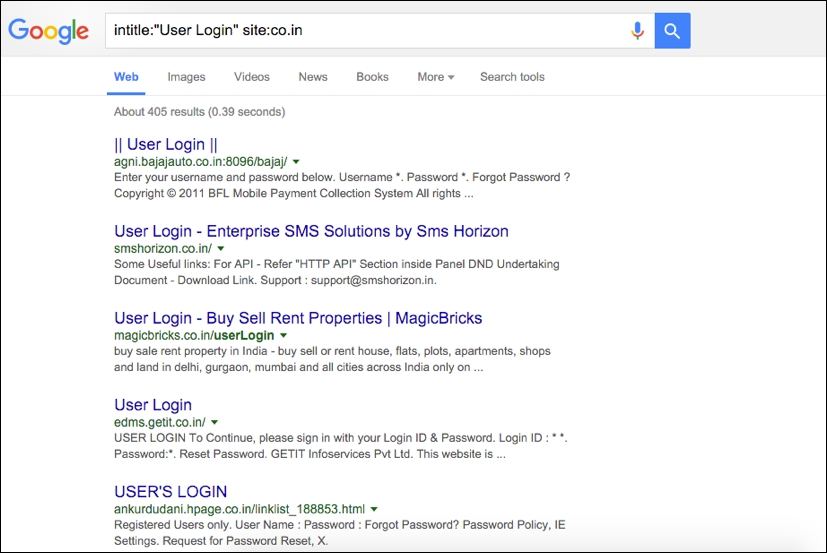This screenshot has height=553, width=827.
Task: Click the ankurdudani.hpage.co.in/linklist_188853.html URL text
Action: coord(239,509)
